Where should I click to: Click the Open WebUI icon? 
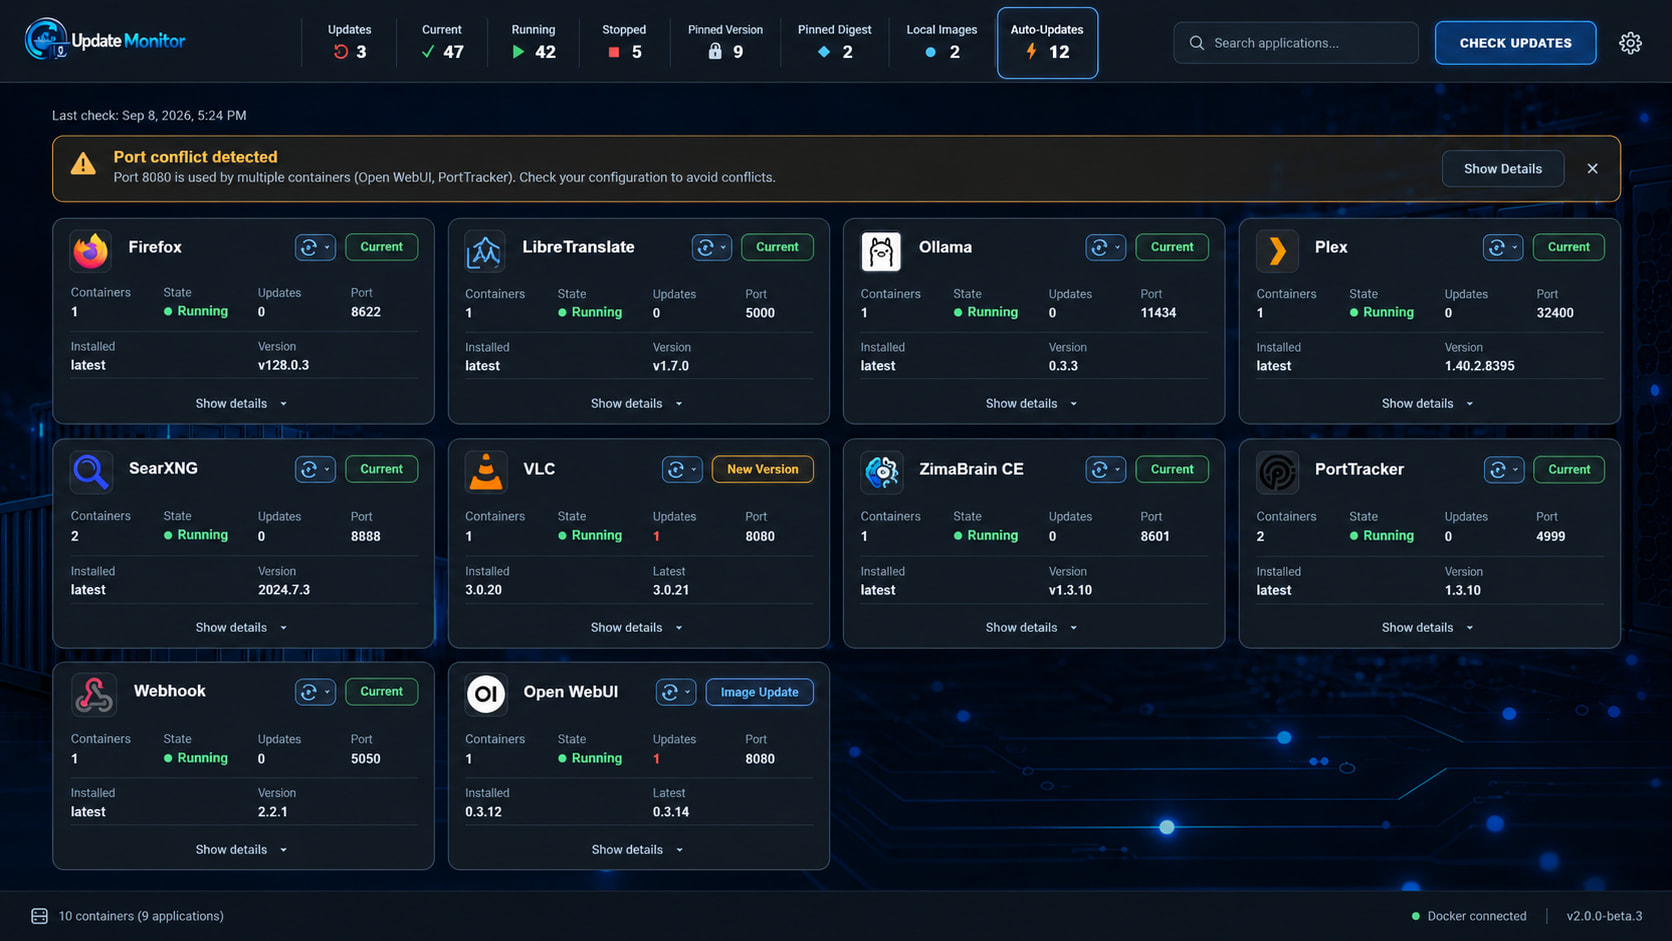pos(486,694)
